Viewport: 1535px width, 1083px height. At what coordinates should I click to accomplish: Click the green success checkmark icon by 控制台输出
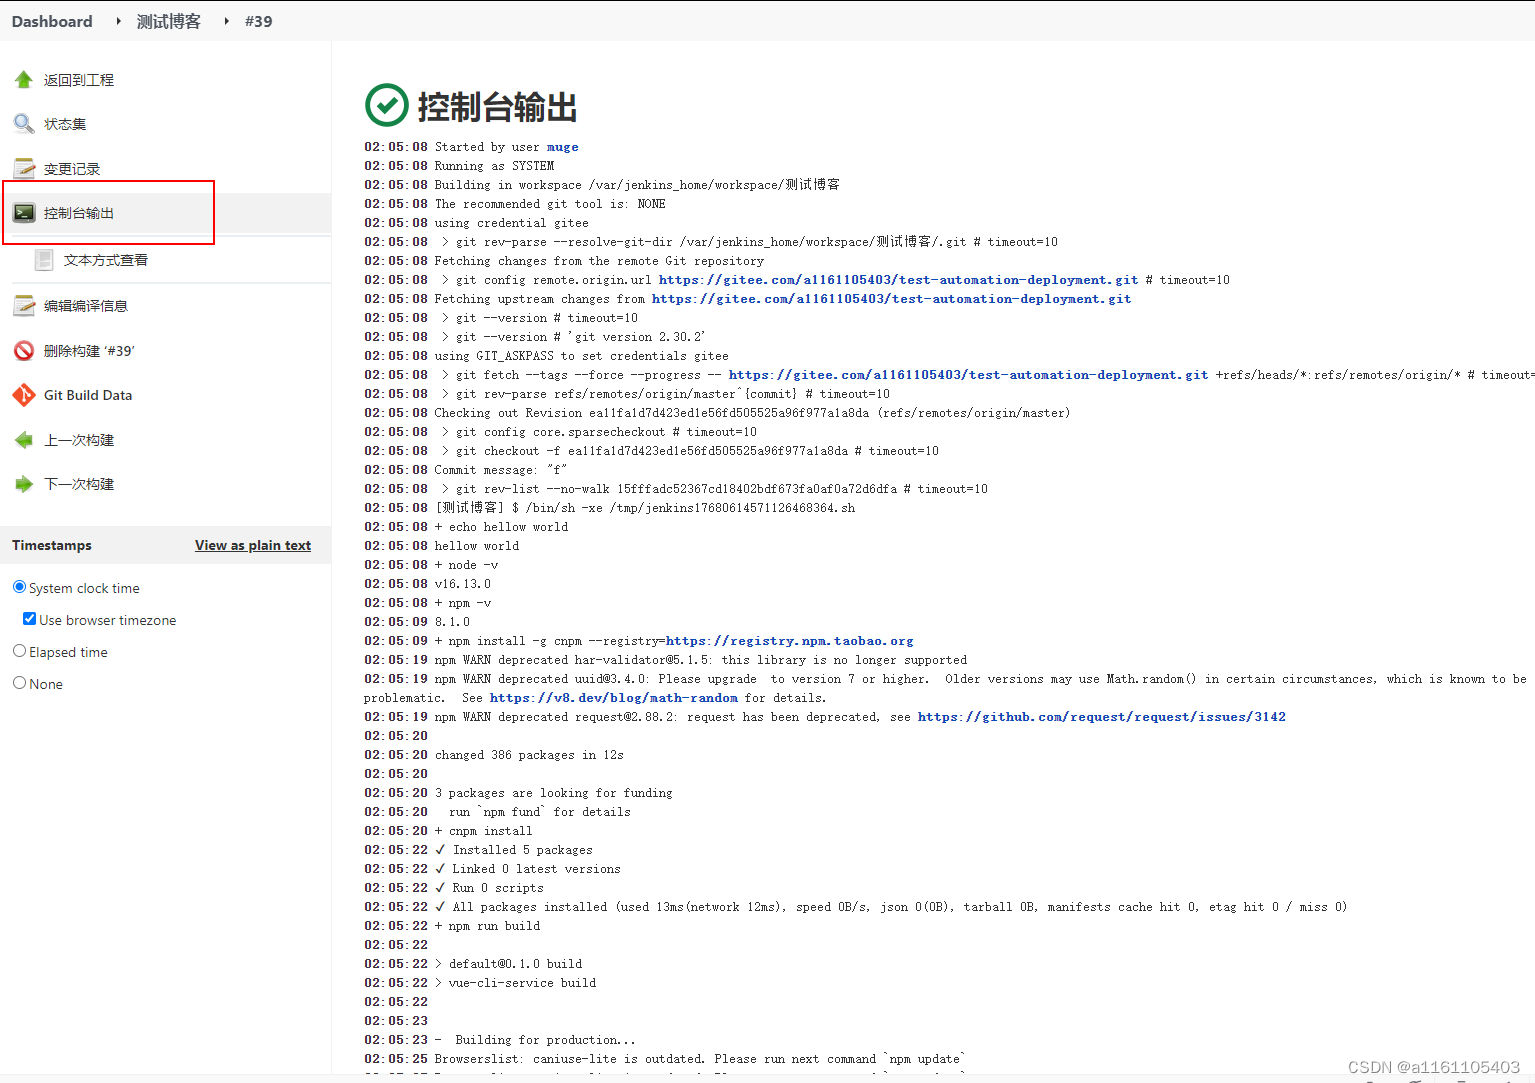(387, 105)
